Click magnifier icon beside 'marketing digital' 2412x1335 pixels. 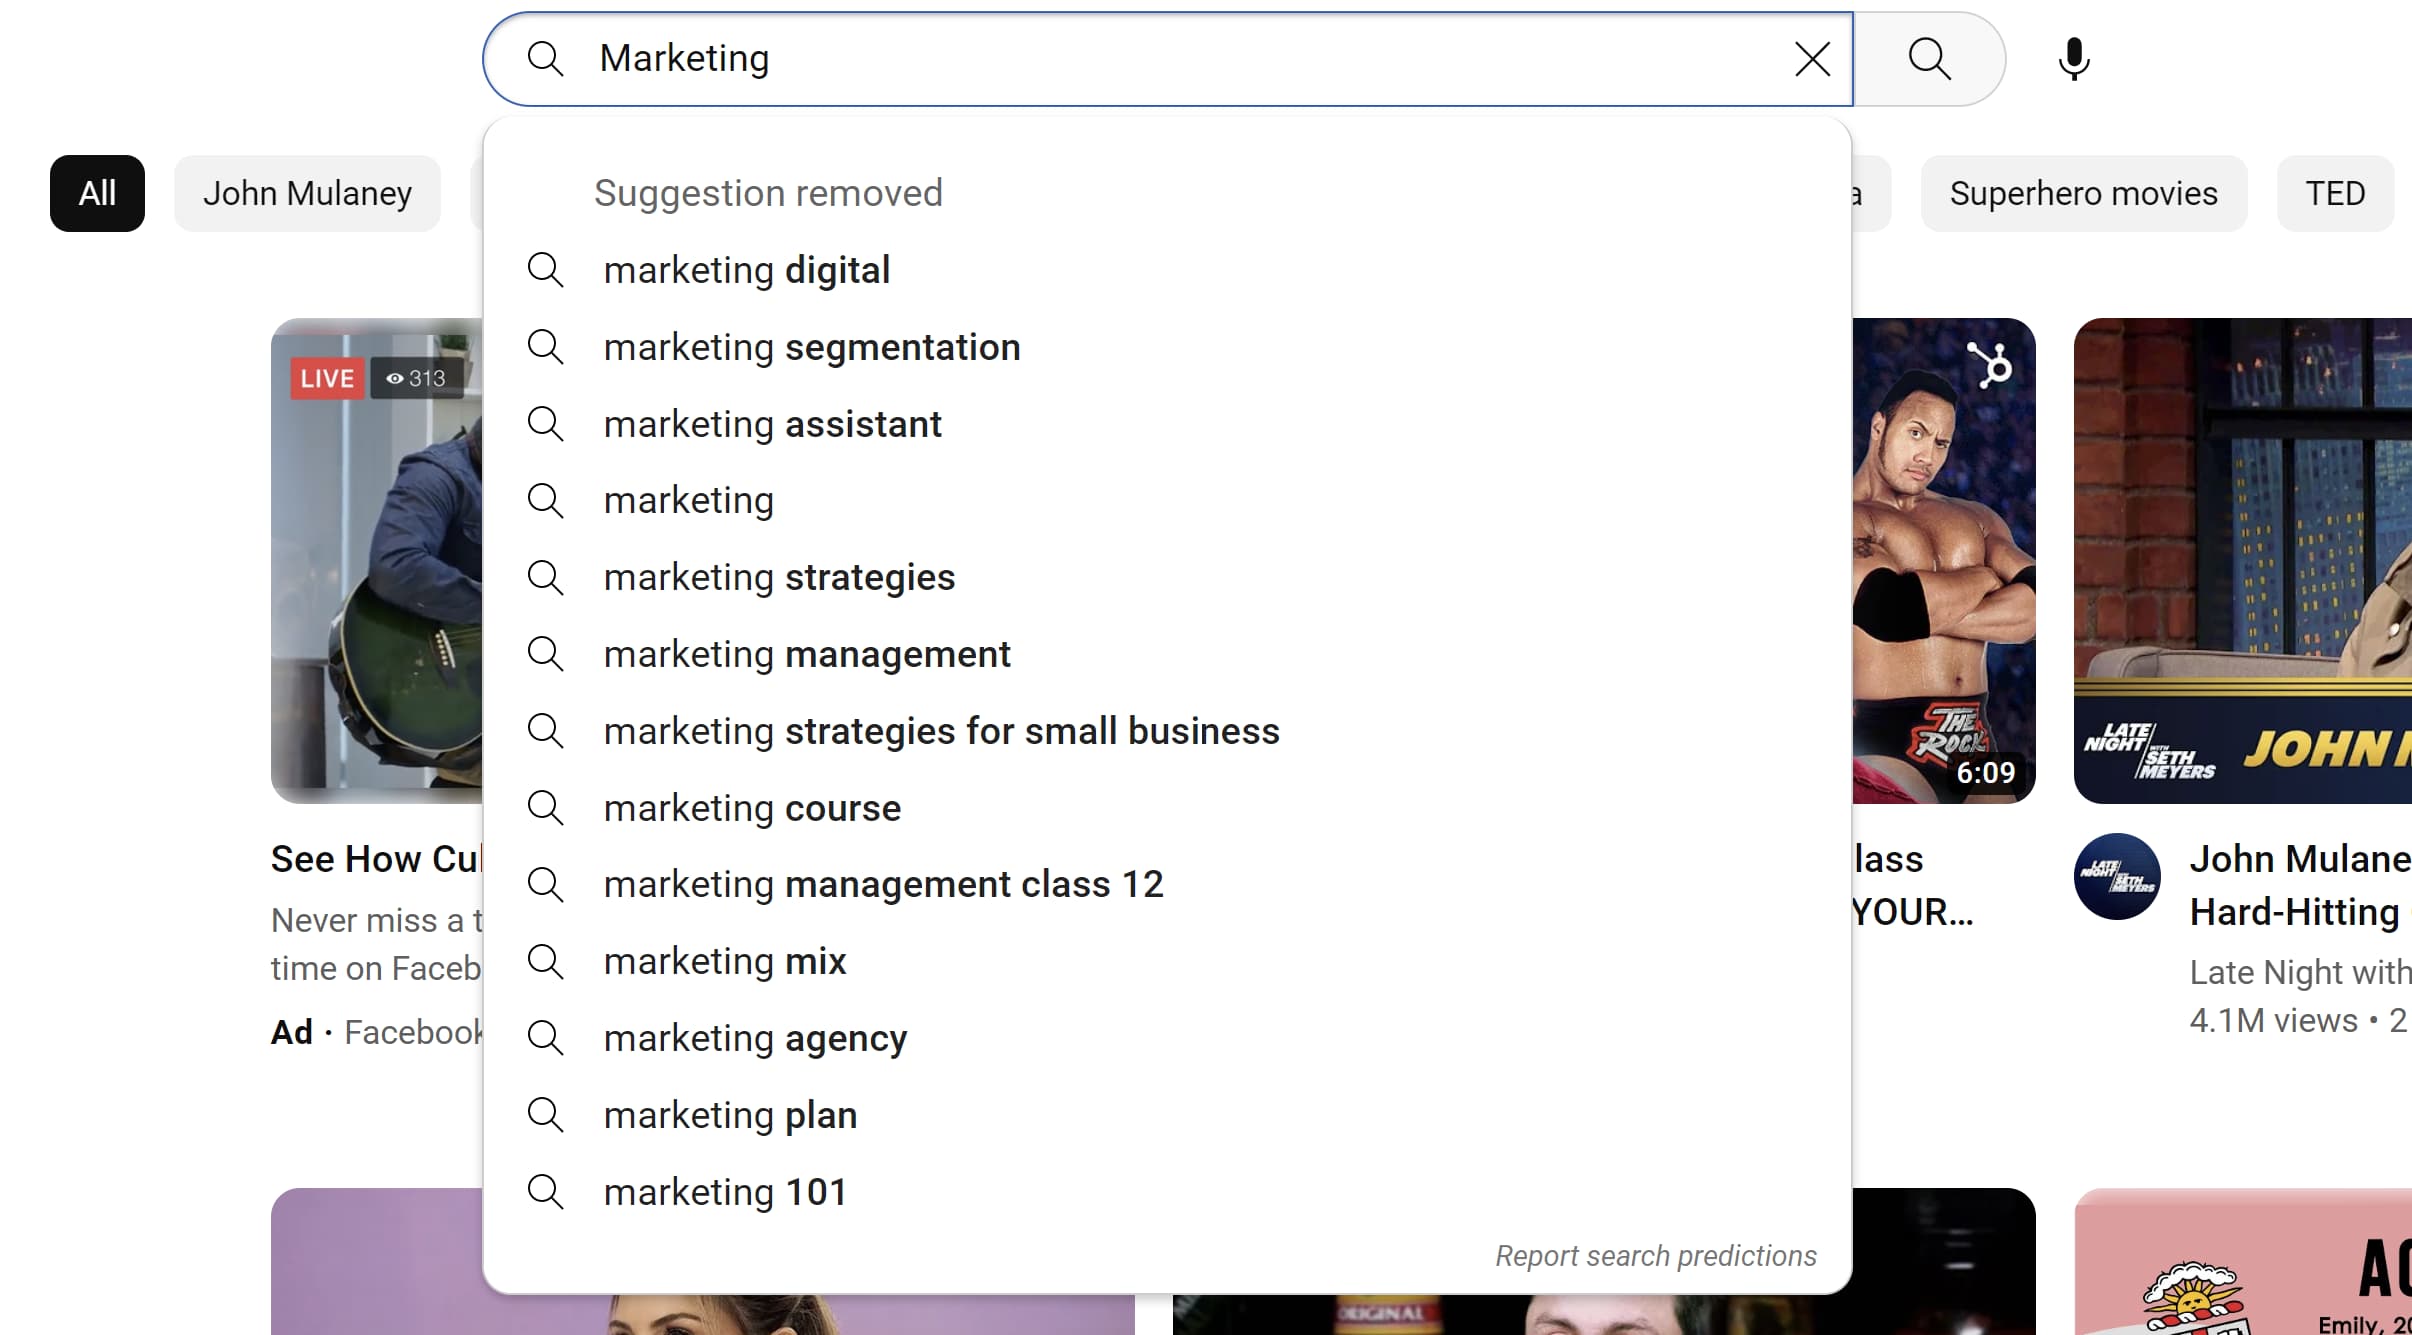pyautogui.click(x=545, y=270)
